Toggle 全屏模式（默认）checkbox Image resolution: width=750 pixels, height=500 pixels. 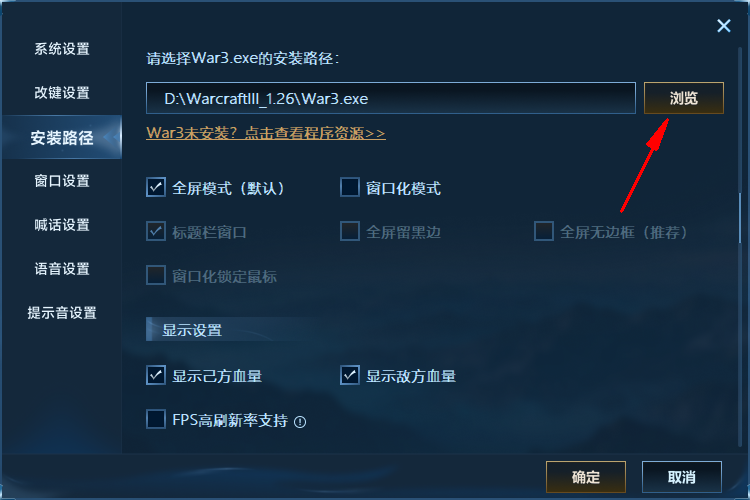tap(156, 188)
